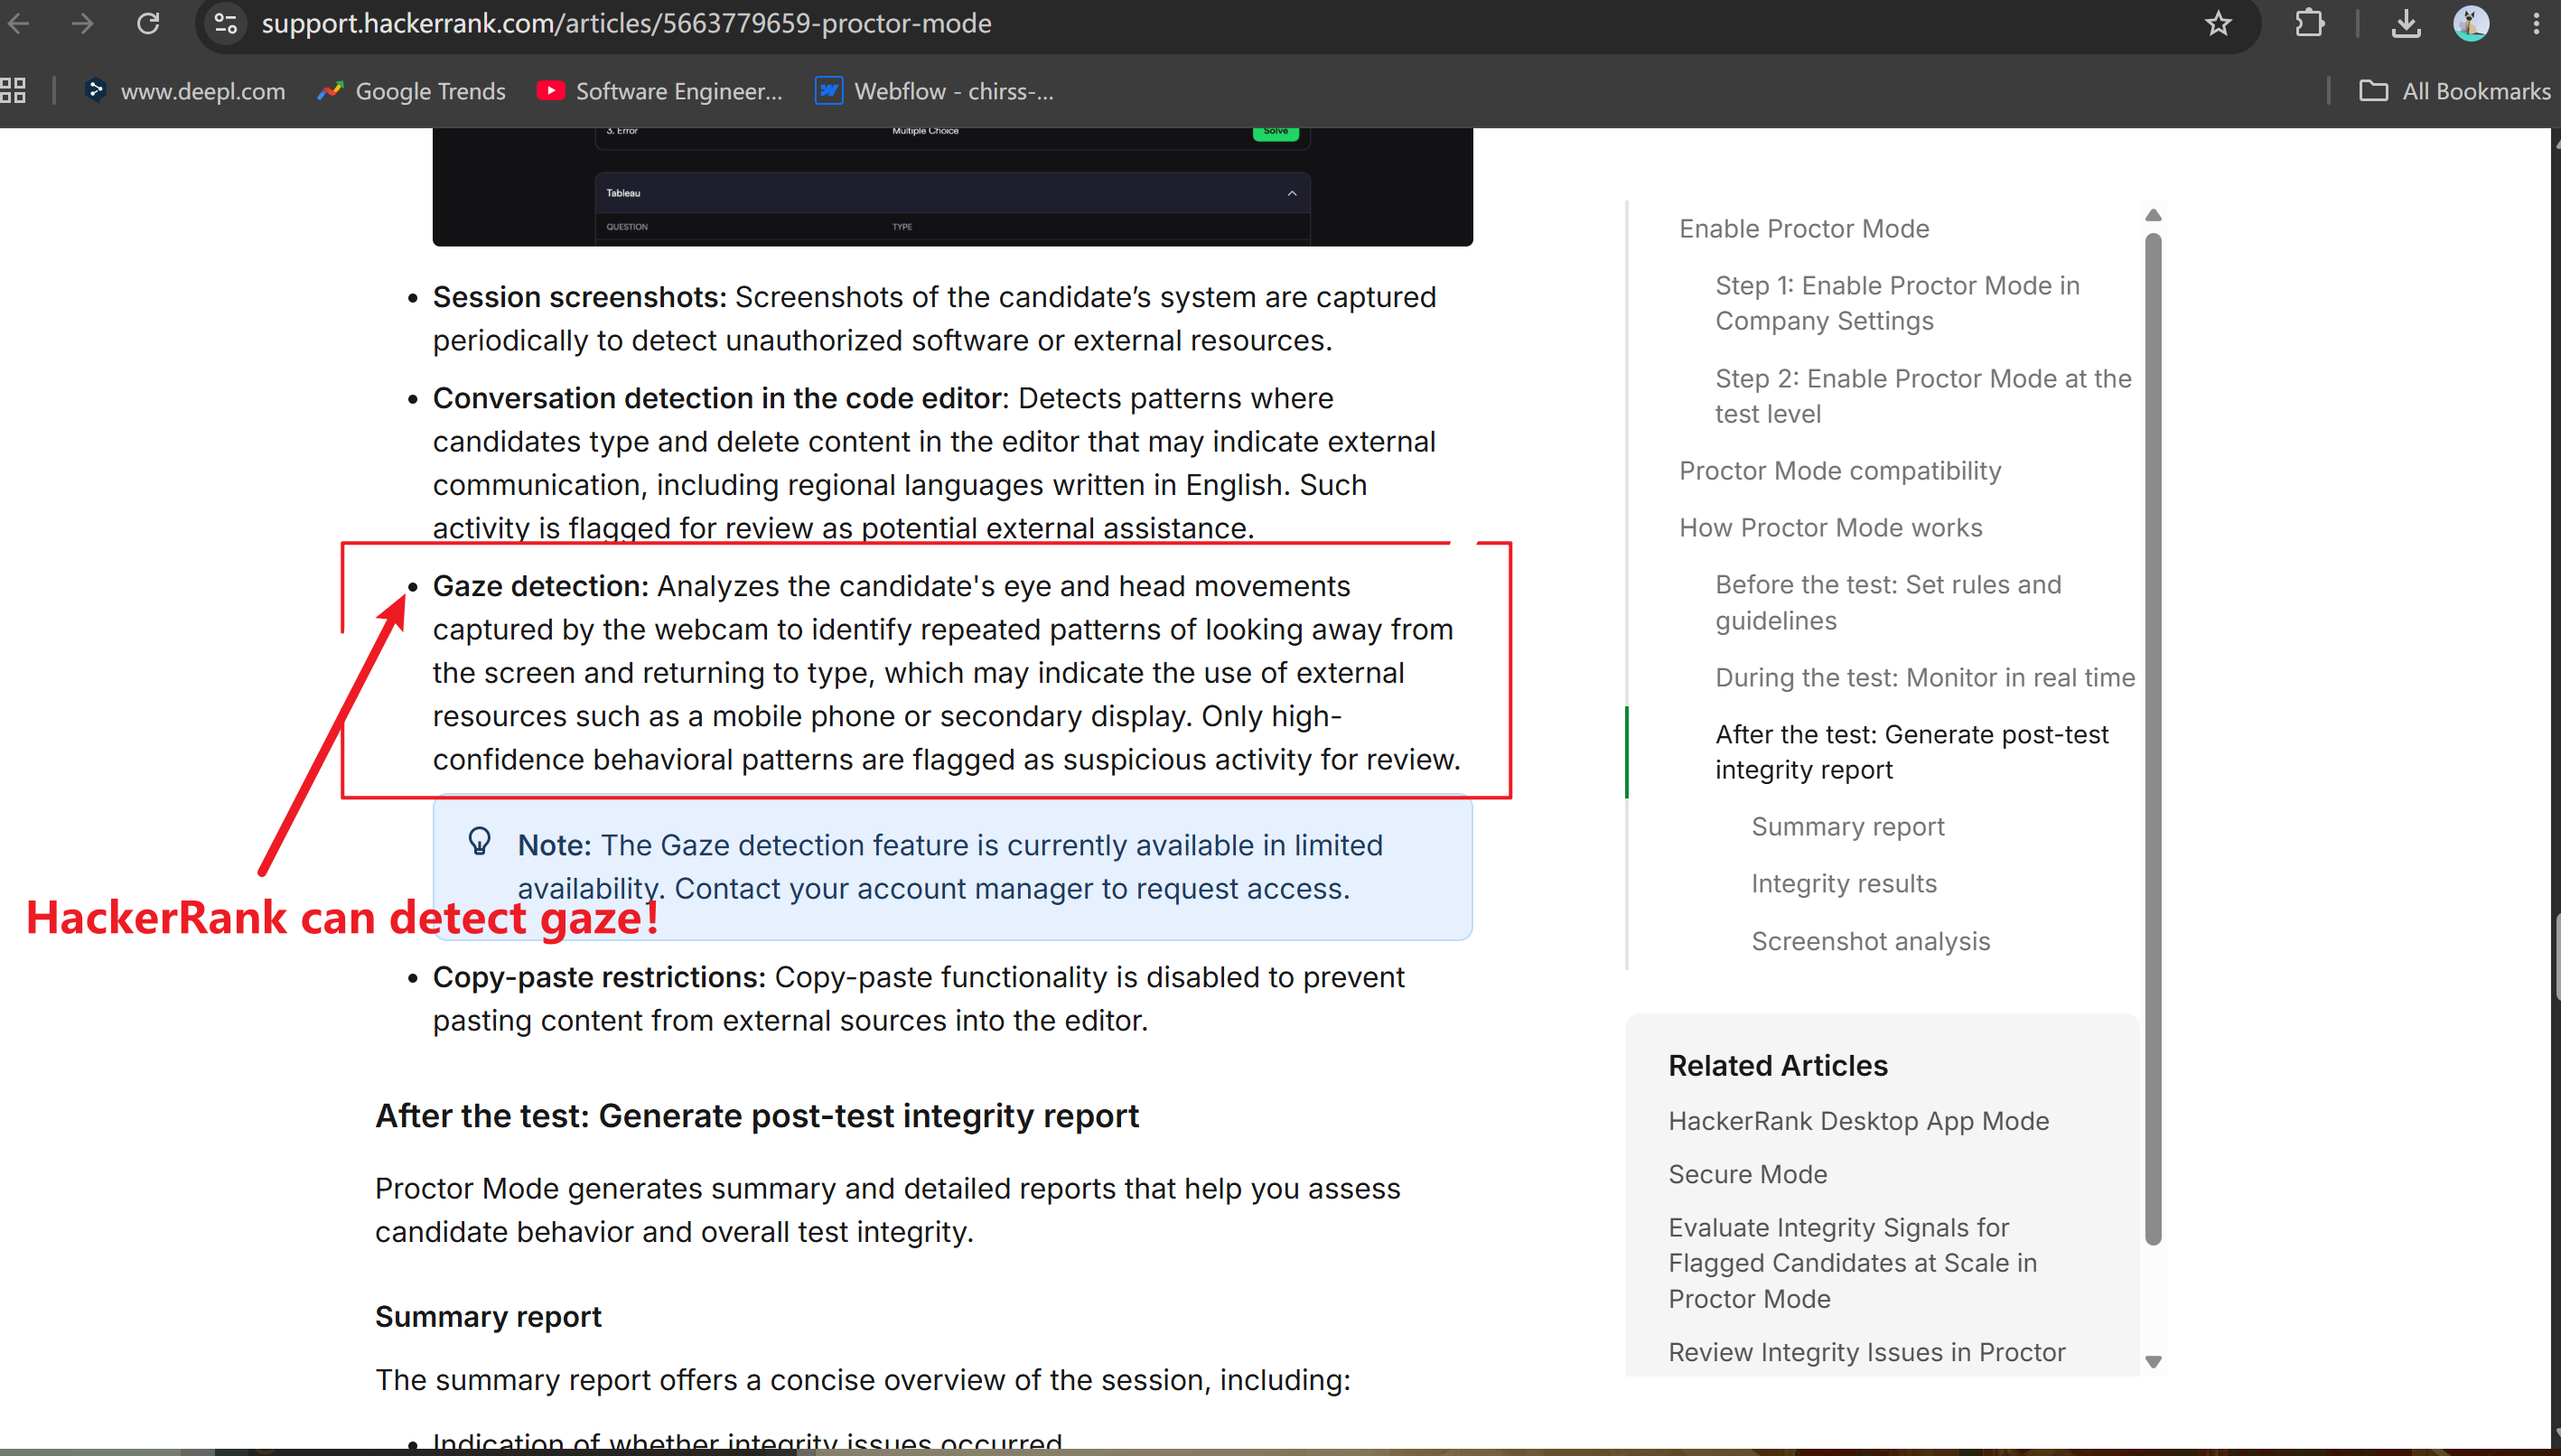Viewport: 2561px width, 1456px height.
Task: Click the lightbulb icon in Gaze detection note
Action: pos(479,841)
